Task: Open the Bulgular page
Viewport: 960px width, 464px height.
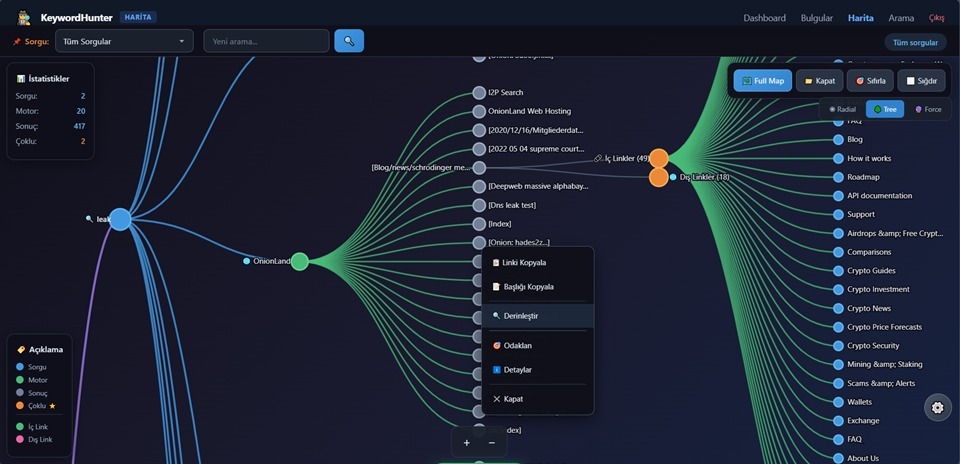Action: [x=817, y=18]
